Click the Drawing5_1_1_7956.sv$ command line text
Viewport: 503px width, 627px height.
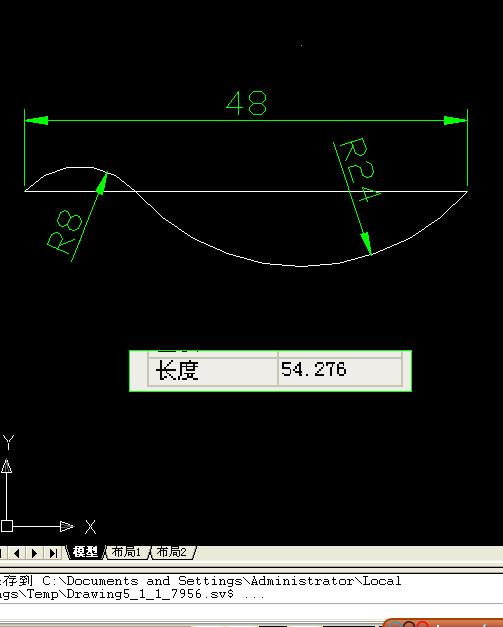(x=150, y=594)
